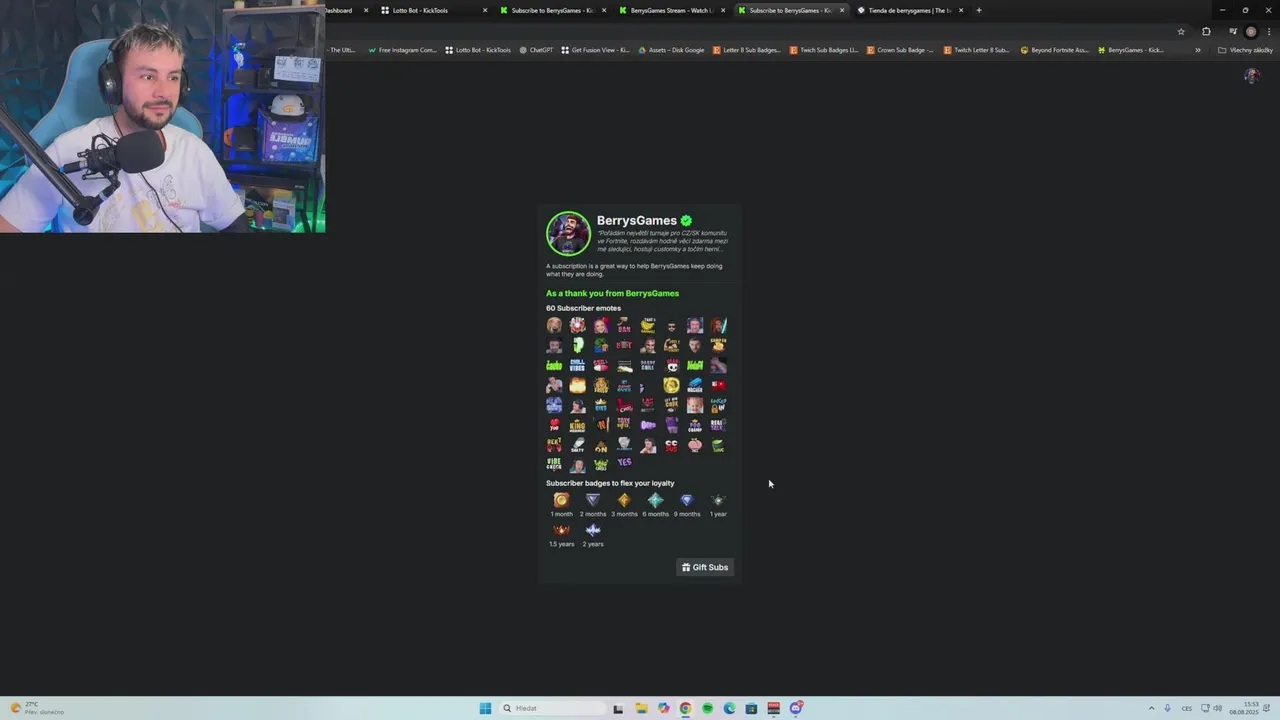Switch to the Tienda de berrysgames tab
Screen dimensions: 1280x720
click(x=908, y=10)
